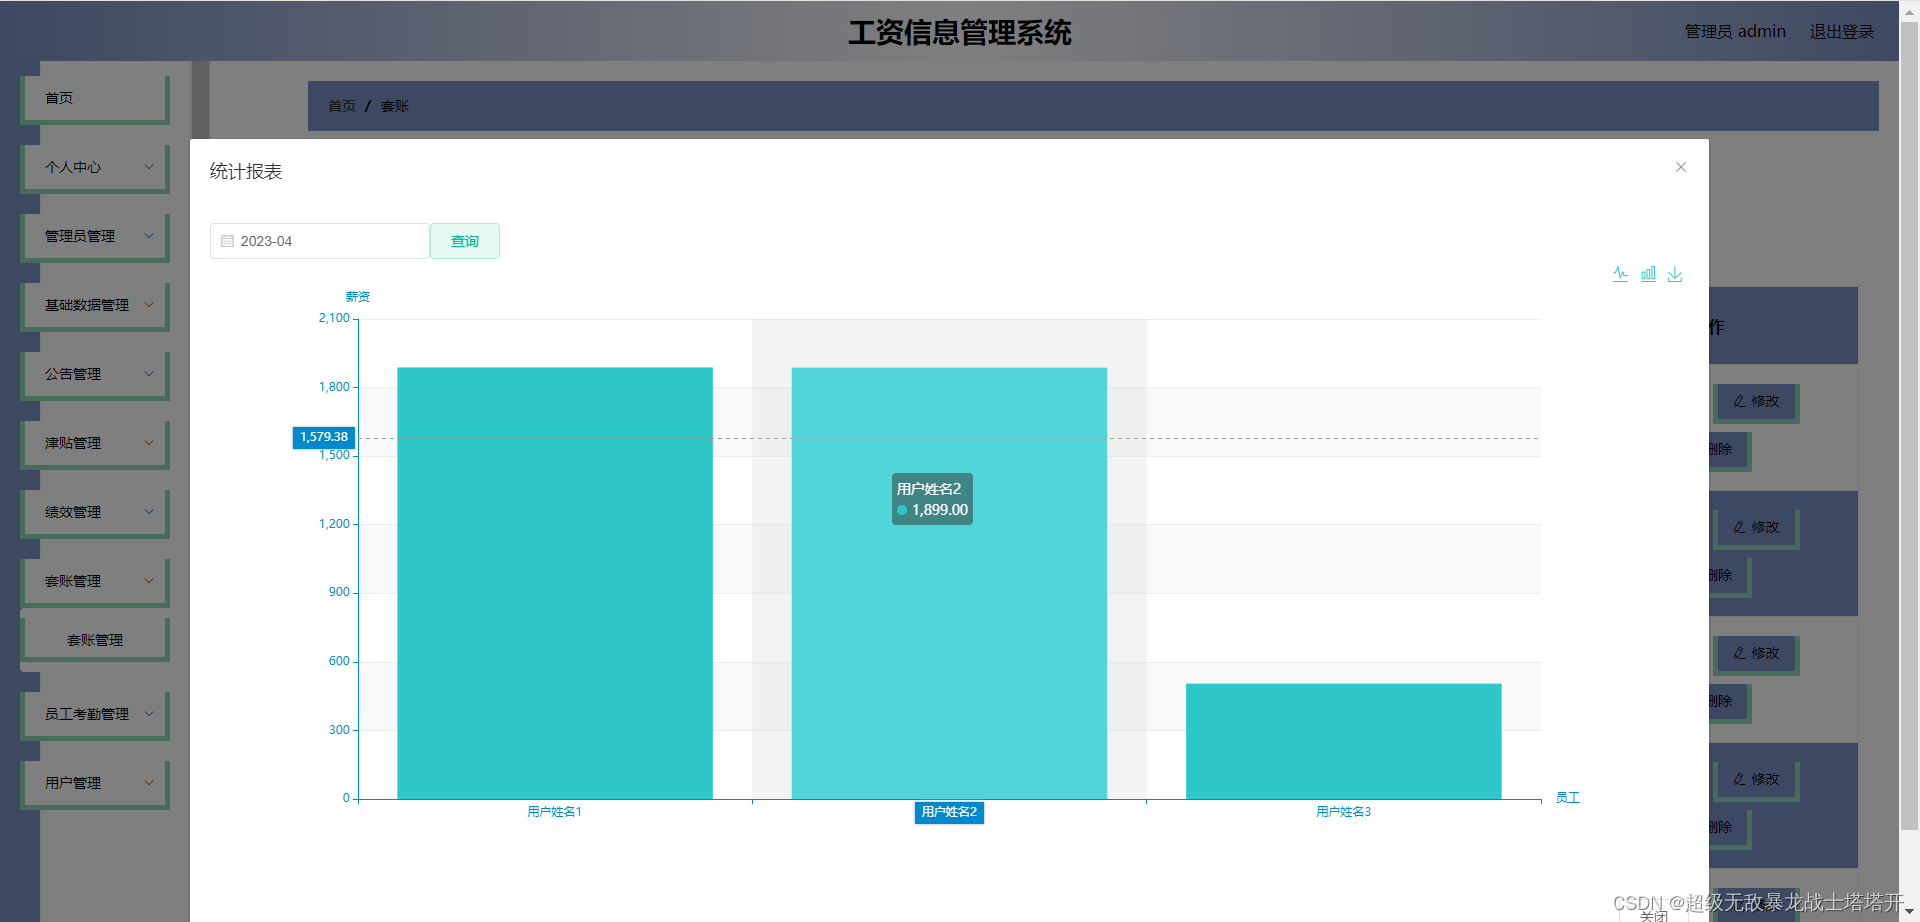Expand 管理员管理 menu chevron
The width and height of the screenshot is (1920, 922).
[149, 236]
